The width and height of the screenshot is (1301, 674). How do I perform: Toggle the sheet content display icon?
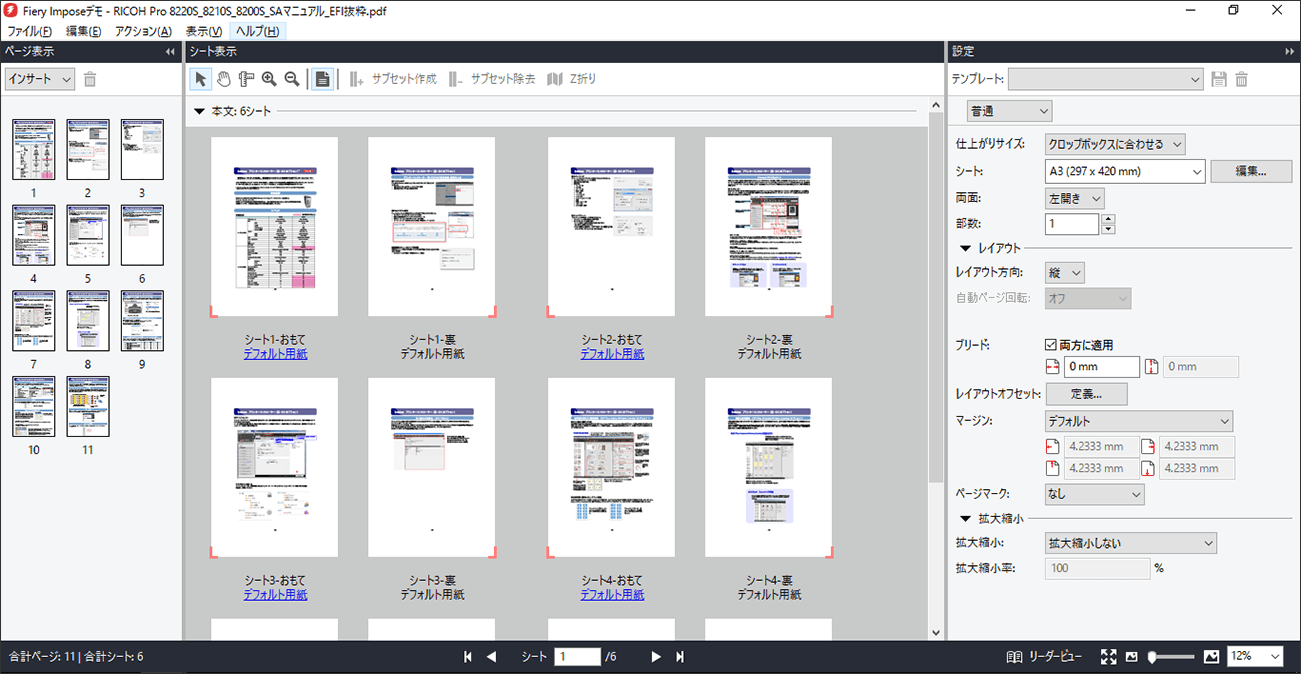point(322,79)
